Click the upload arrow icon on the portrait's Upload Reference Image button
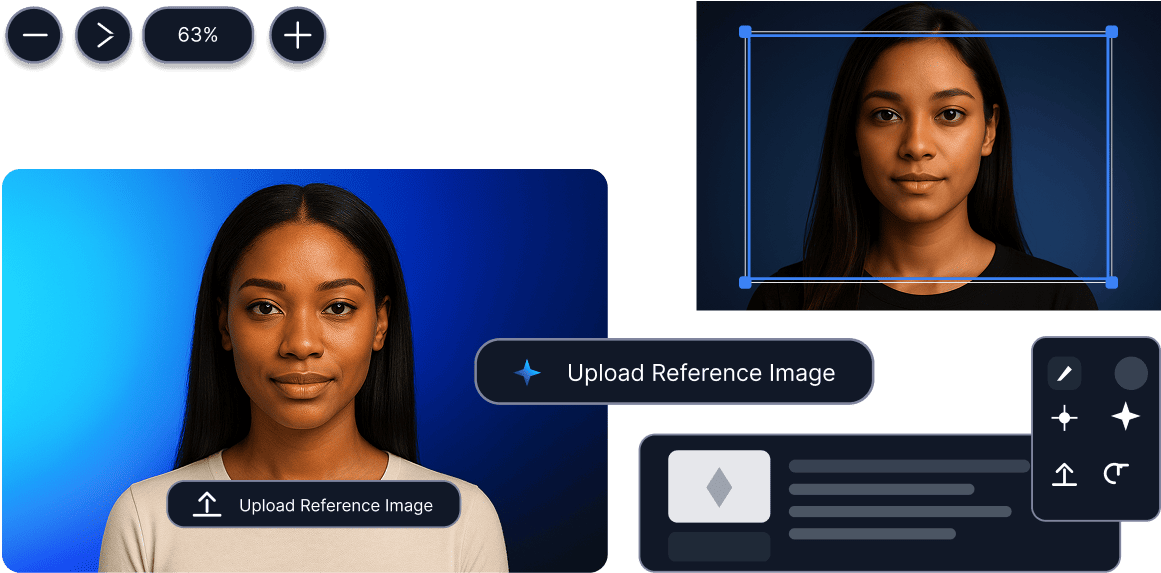The height and width of the screenshot is (573, 1161). [x=206, y=505]
